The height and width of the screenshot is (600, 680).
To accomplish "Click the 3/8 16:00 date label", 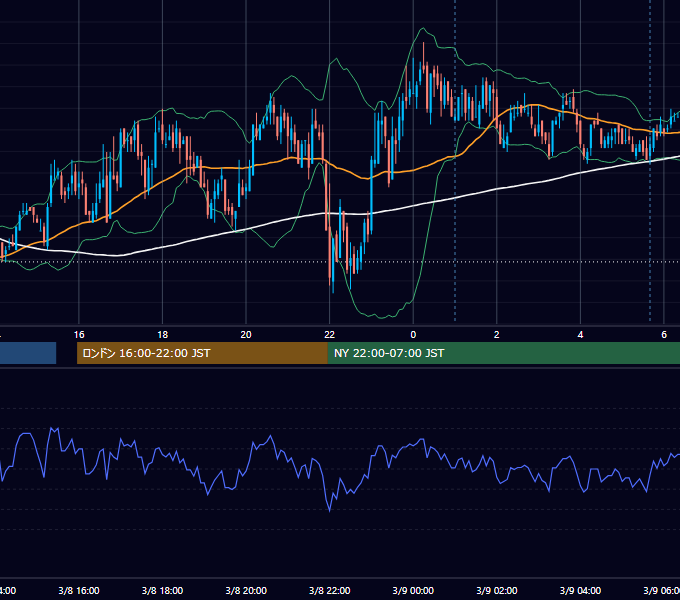I will (79, 590).
